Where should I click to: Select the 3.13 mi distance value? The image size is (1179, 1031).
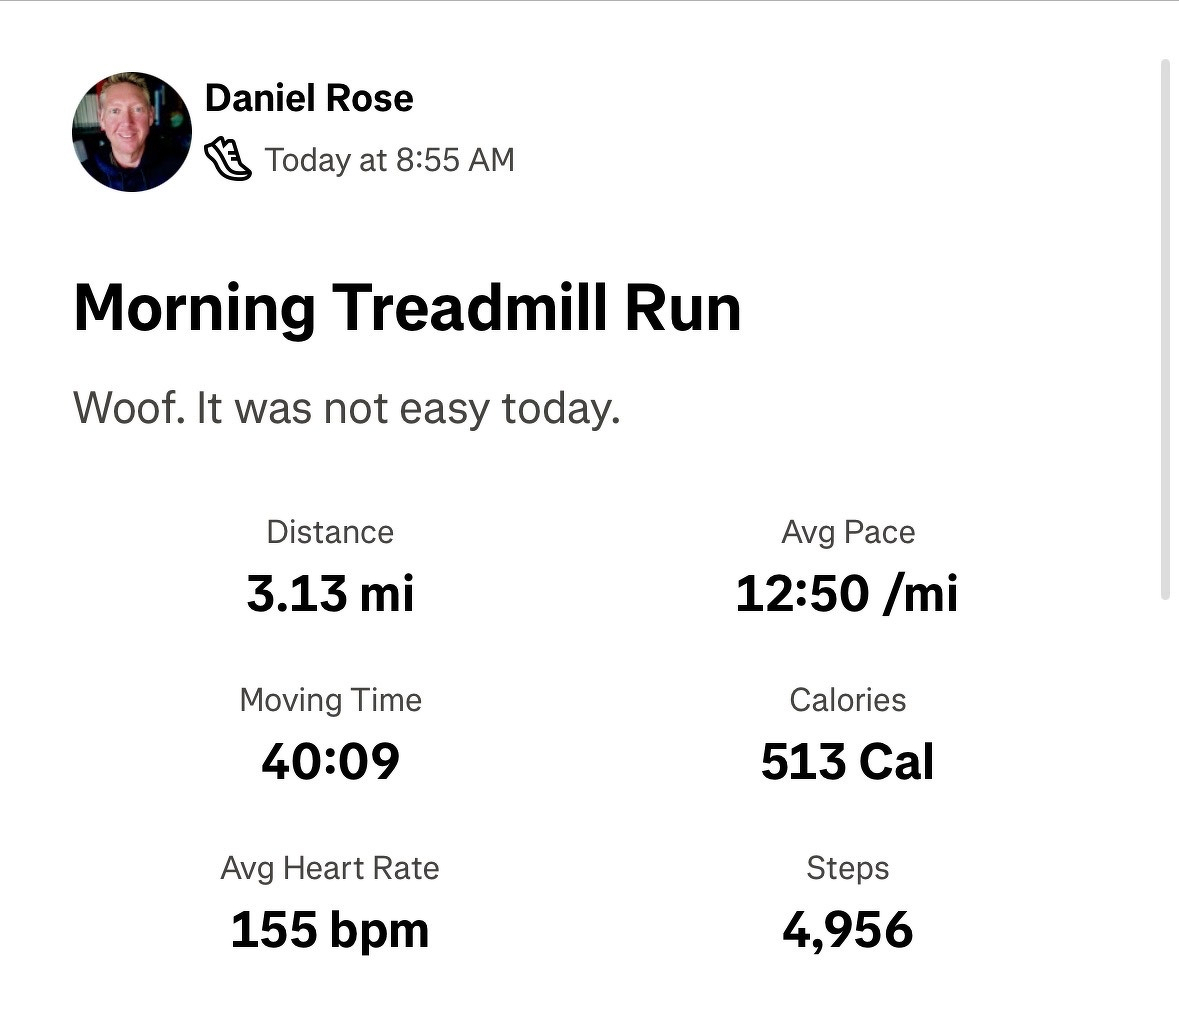pyautogui.click(x=330, y=594)
